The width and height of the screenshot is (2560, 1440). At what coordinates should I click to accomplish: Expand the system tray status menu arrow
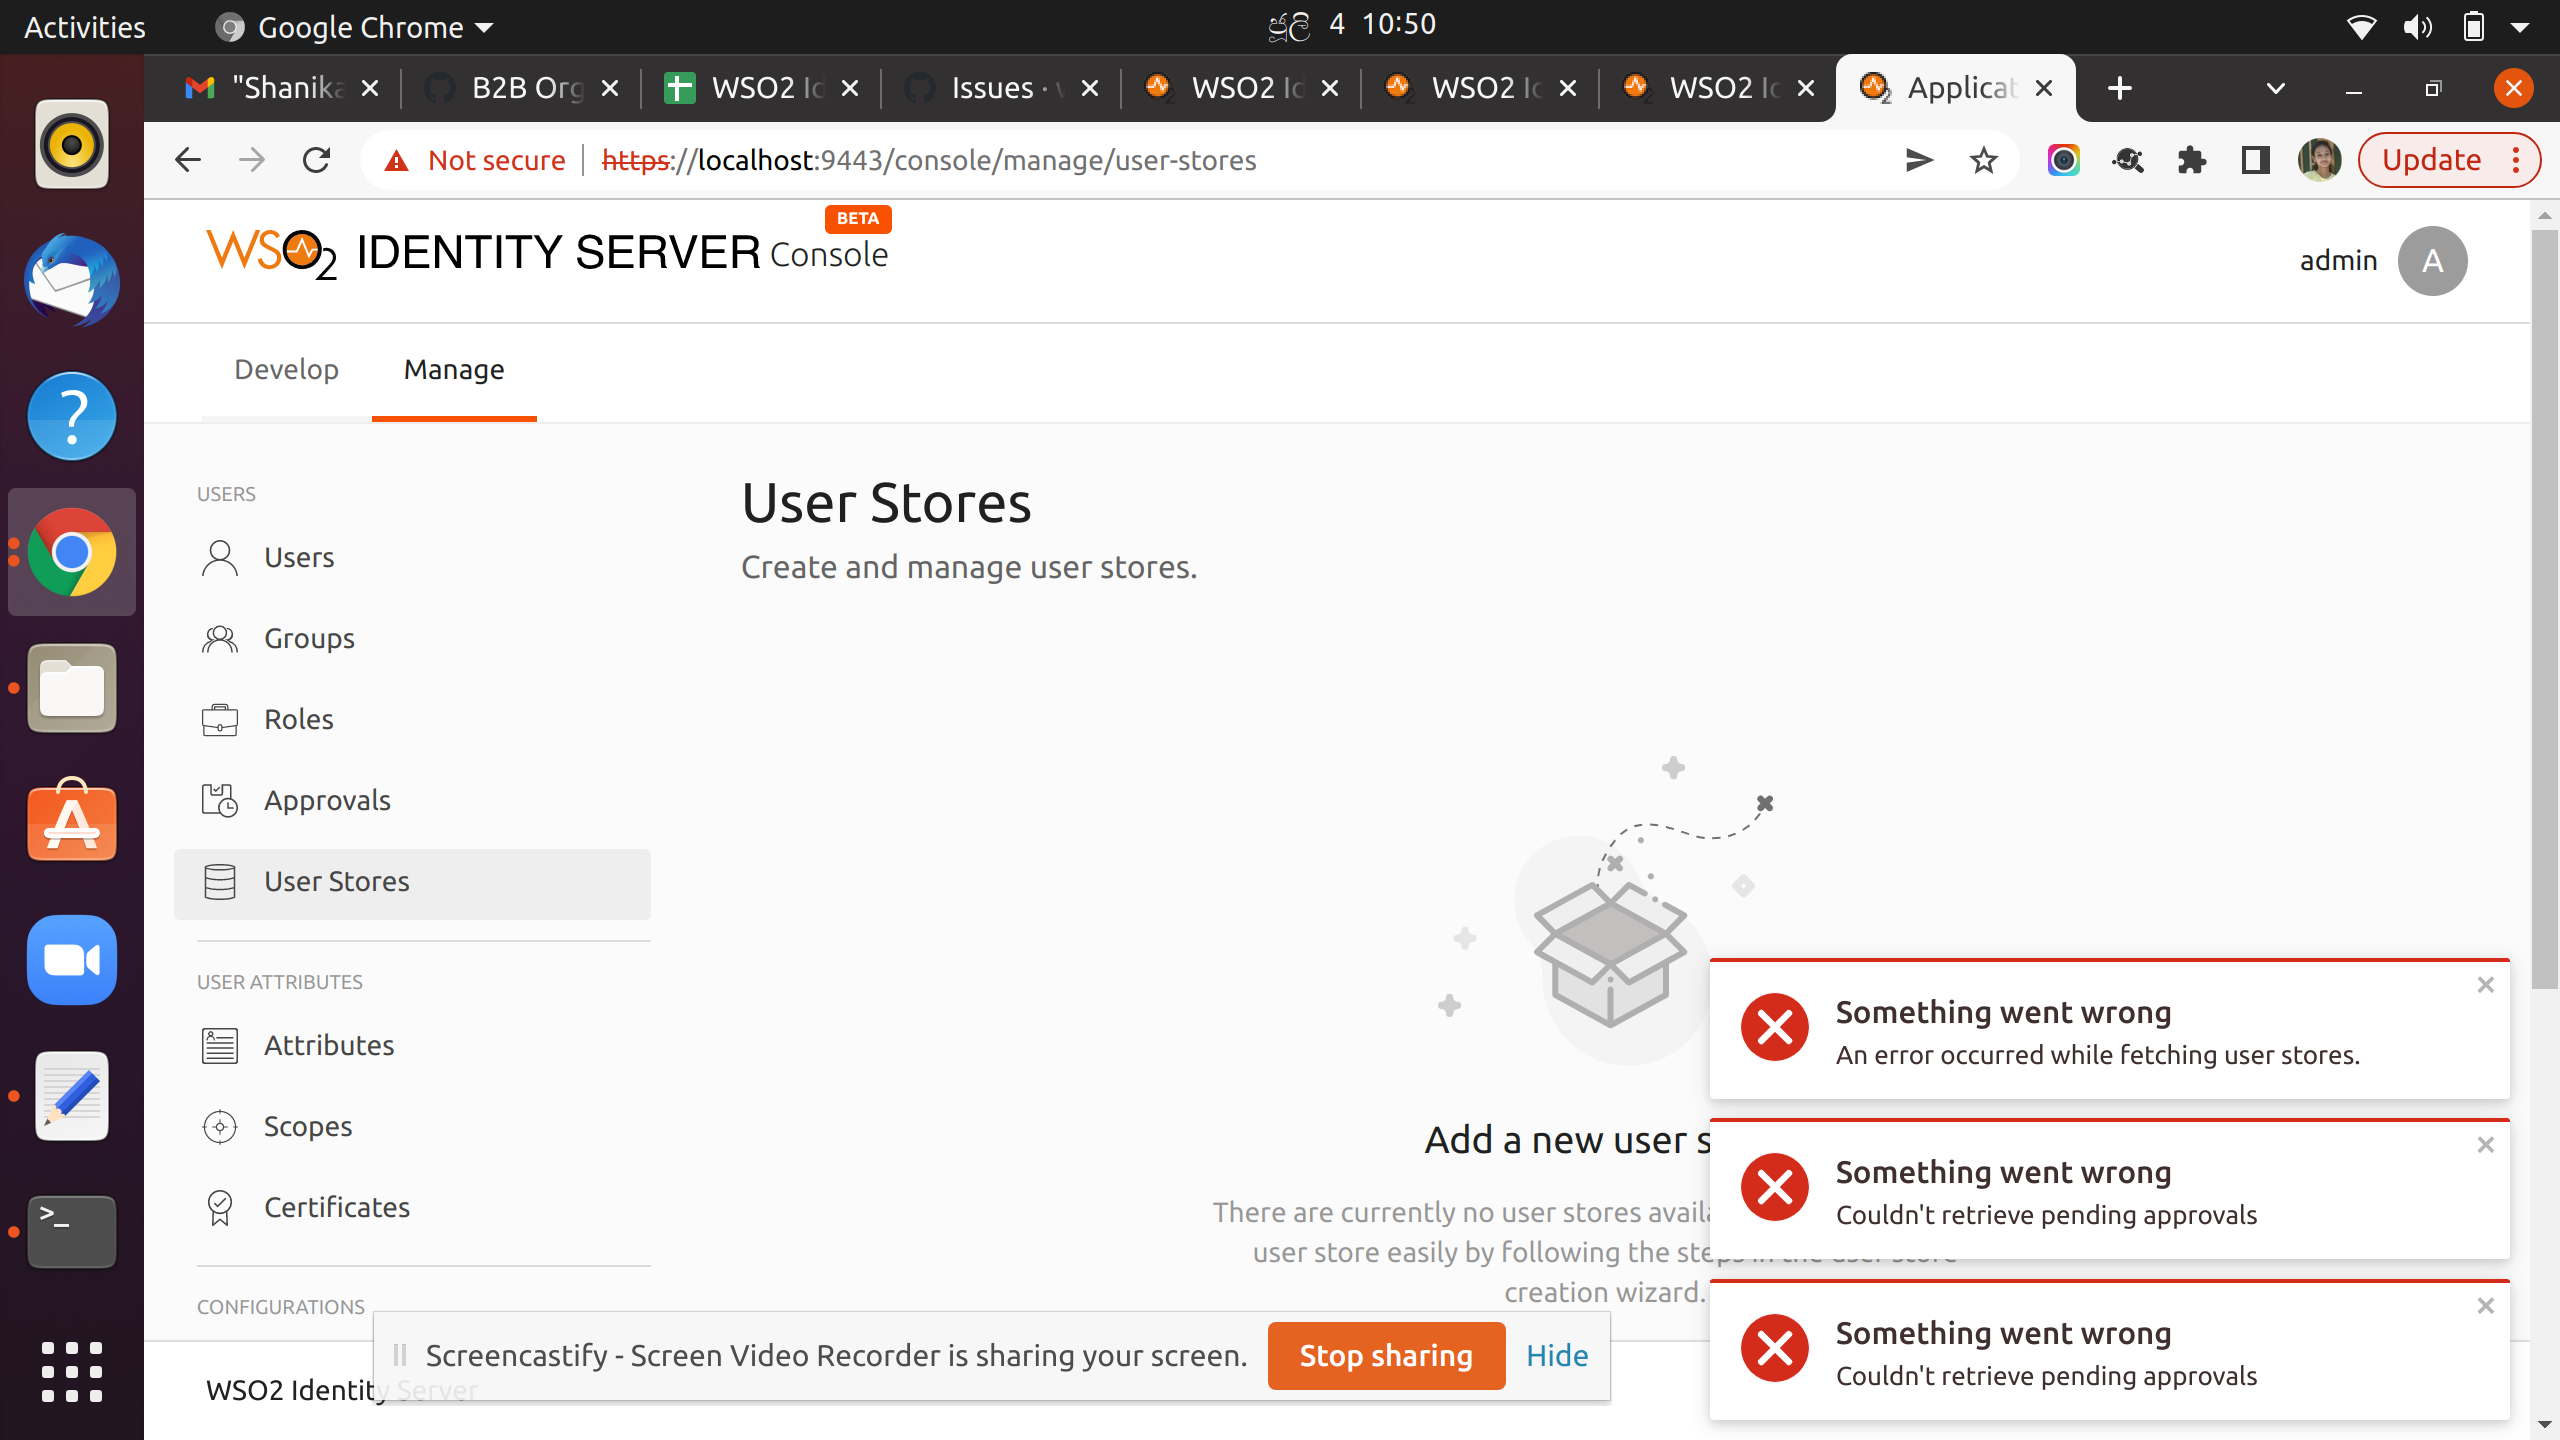point(2520,27)
